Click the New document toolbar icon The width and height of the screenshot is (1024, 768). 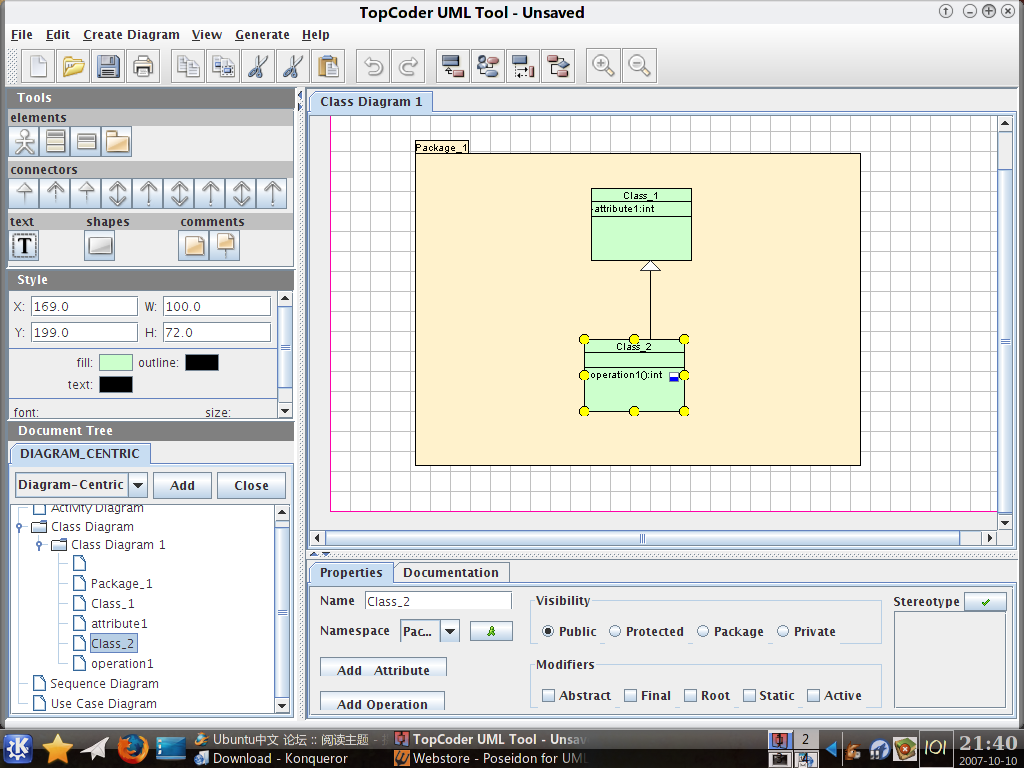[38, 66]
